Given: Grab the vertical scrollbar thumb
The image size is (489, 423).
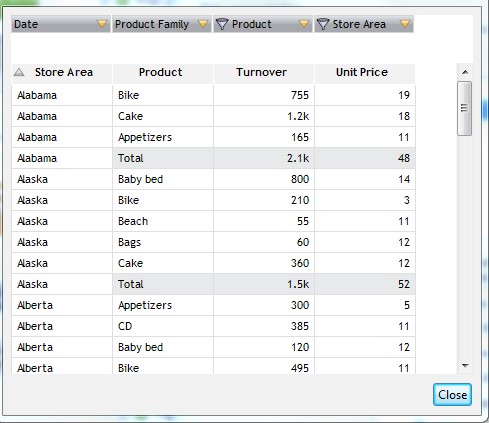Looking at the screenshot, I should click(465, 108).
